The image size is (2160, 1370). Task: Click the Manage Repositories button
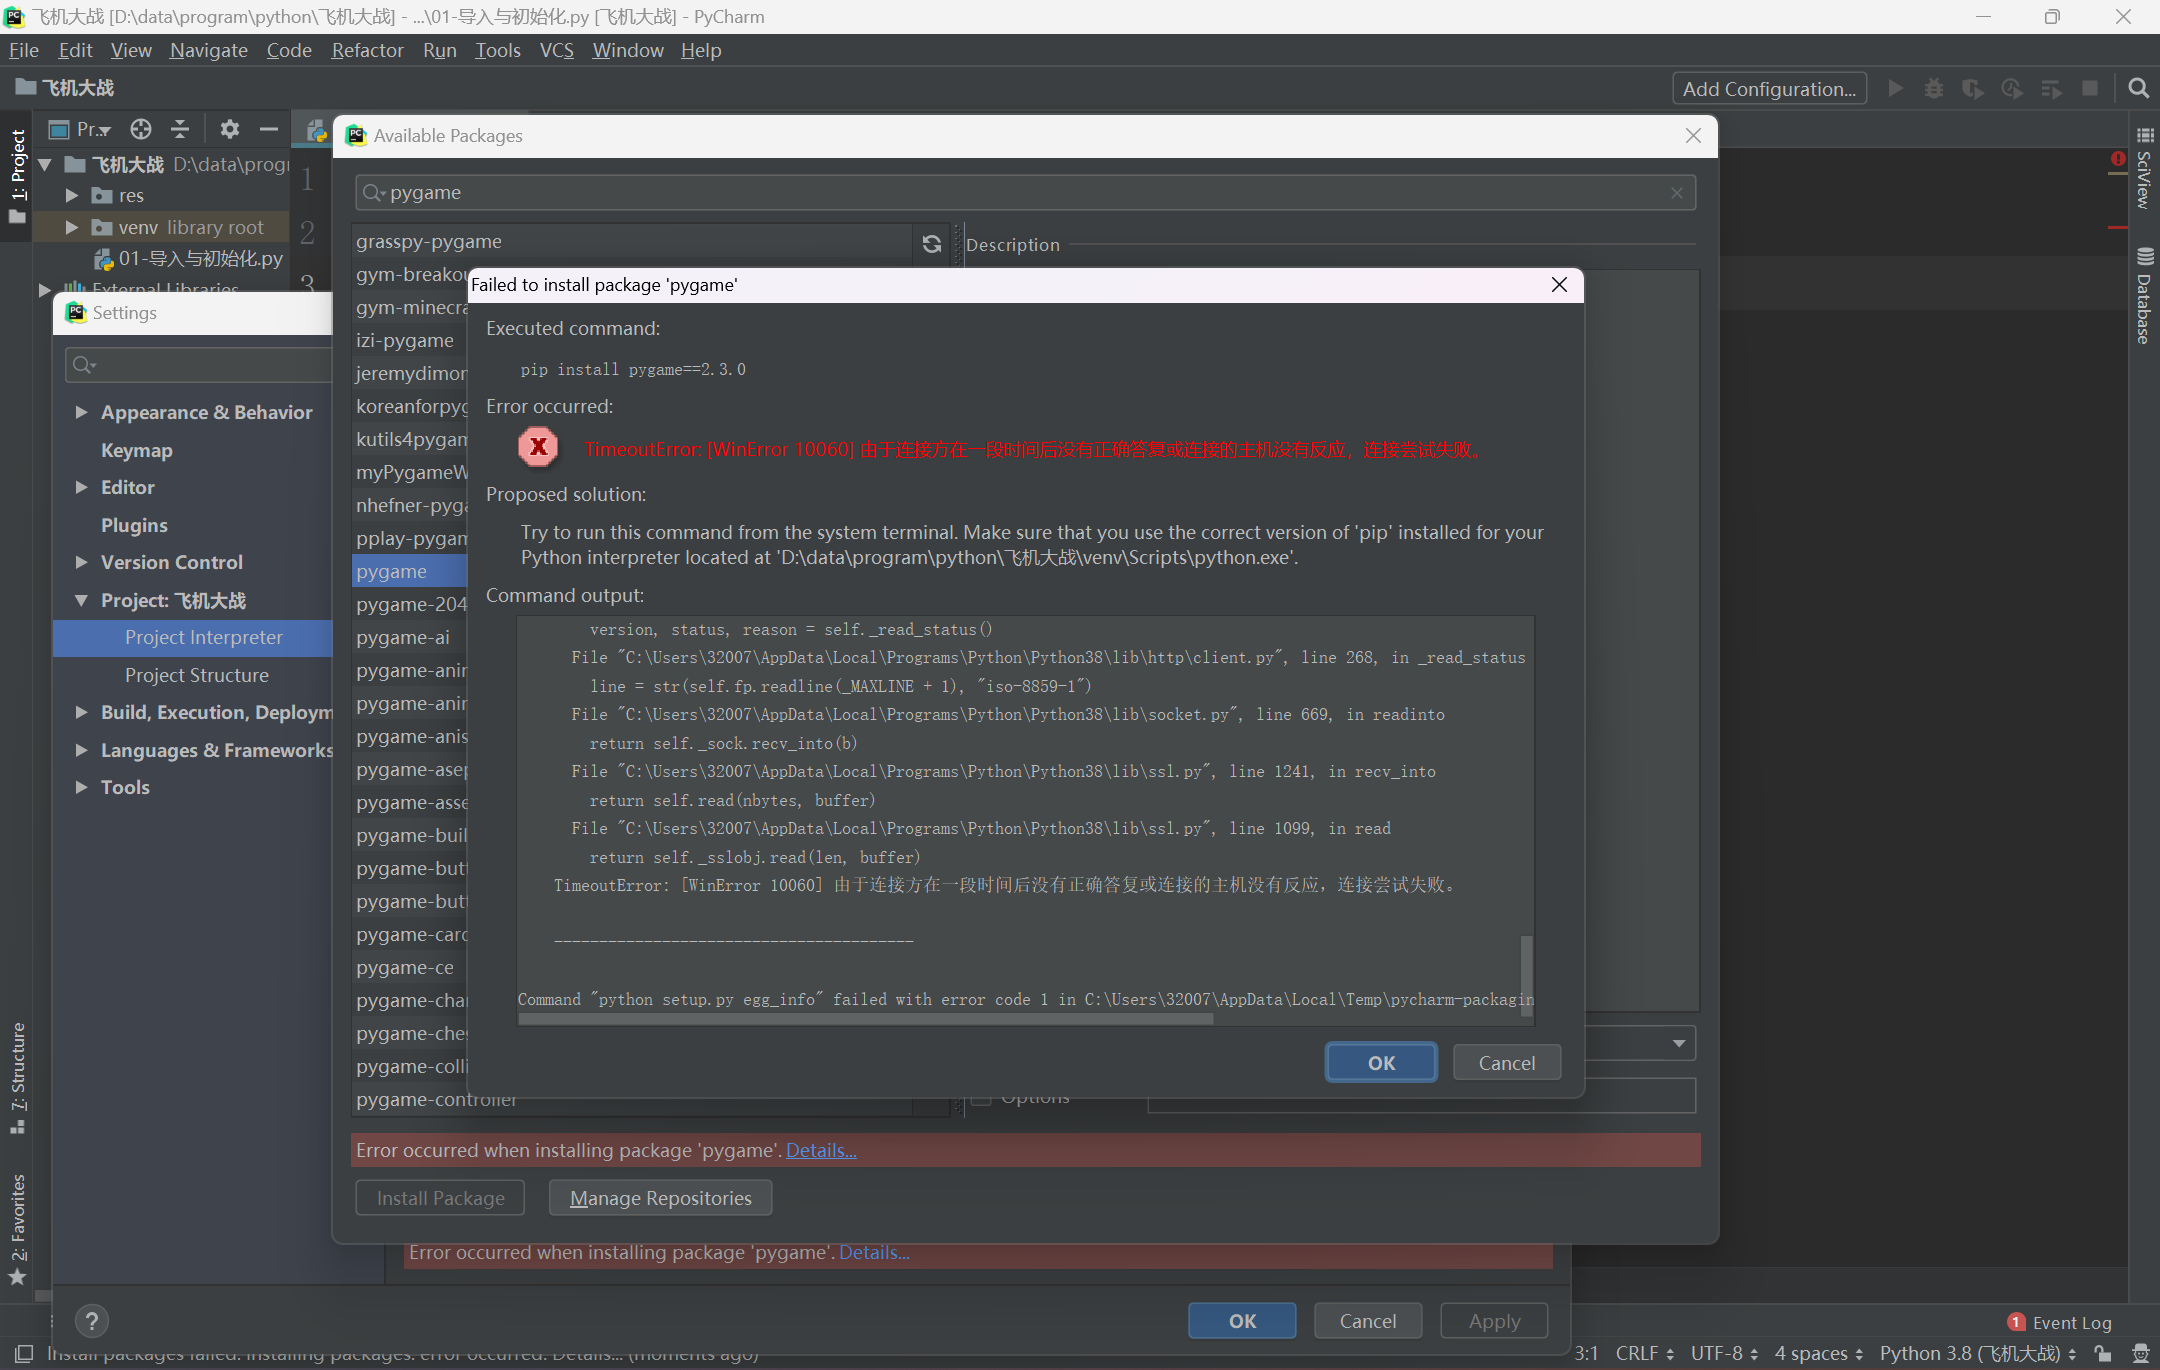(660, 1198)
